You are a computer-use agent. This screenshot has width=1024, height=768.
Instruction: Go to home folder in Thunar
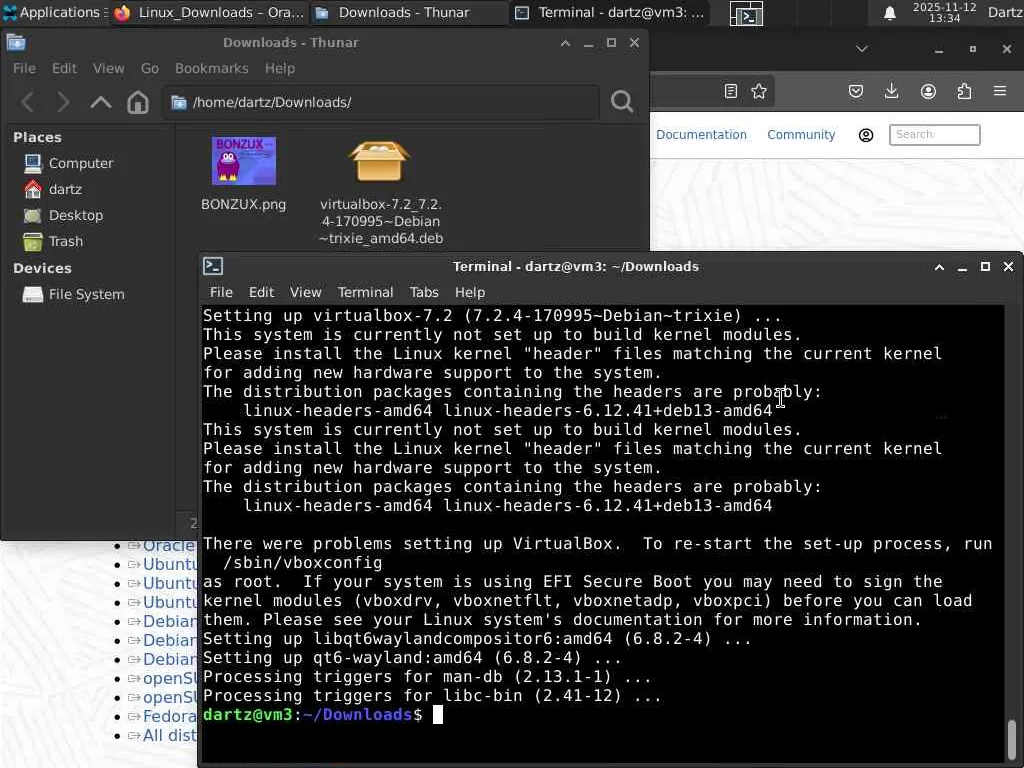(x=138, y=103)
